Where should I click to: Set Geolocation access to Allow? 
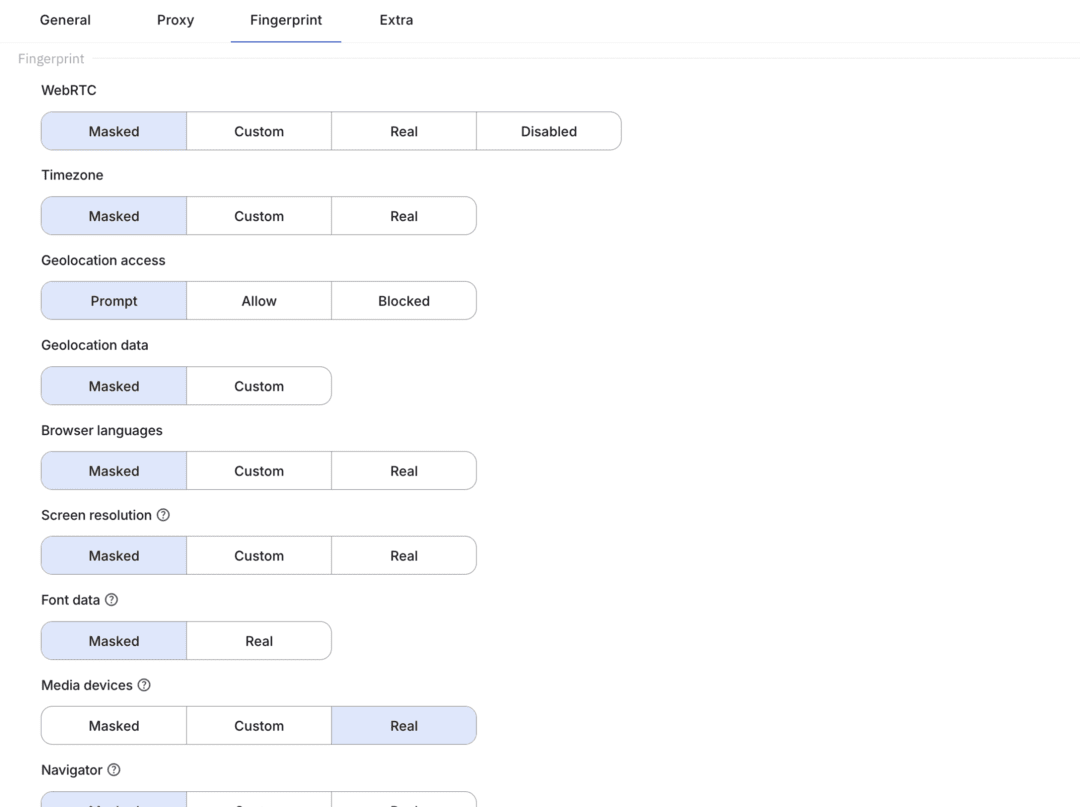tap(259, 301)
